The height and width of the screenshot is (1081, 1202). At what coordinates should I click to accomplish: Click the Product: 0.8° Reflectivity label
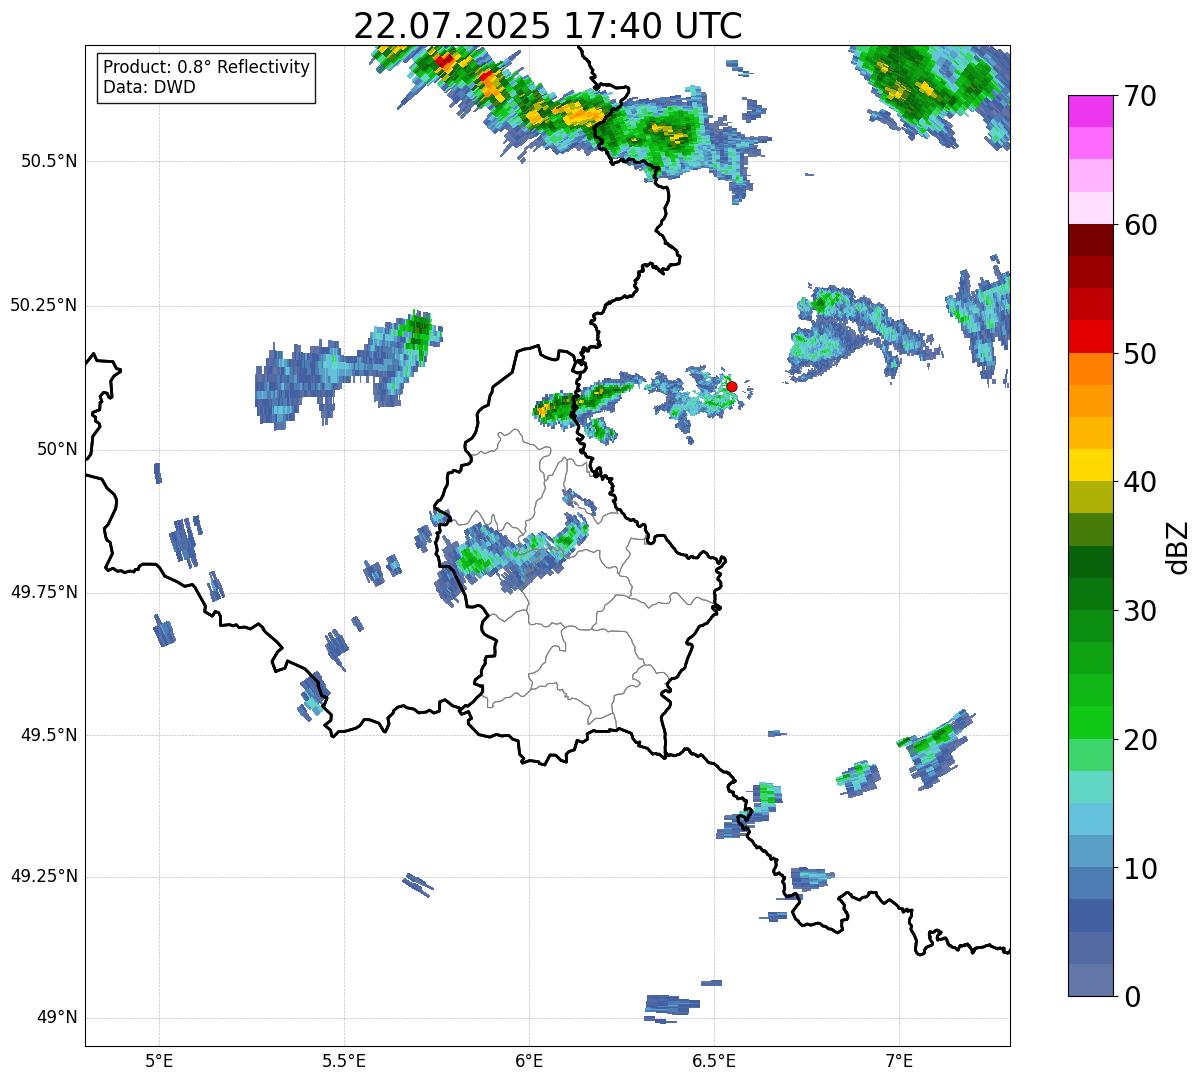pos(207,67)
